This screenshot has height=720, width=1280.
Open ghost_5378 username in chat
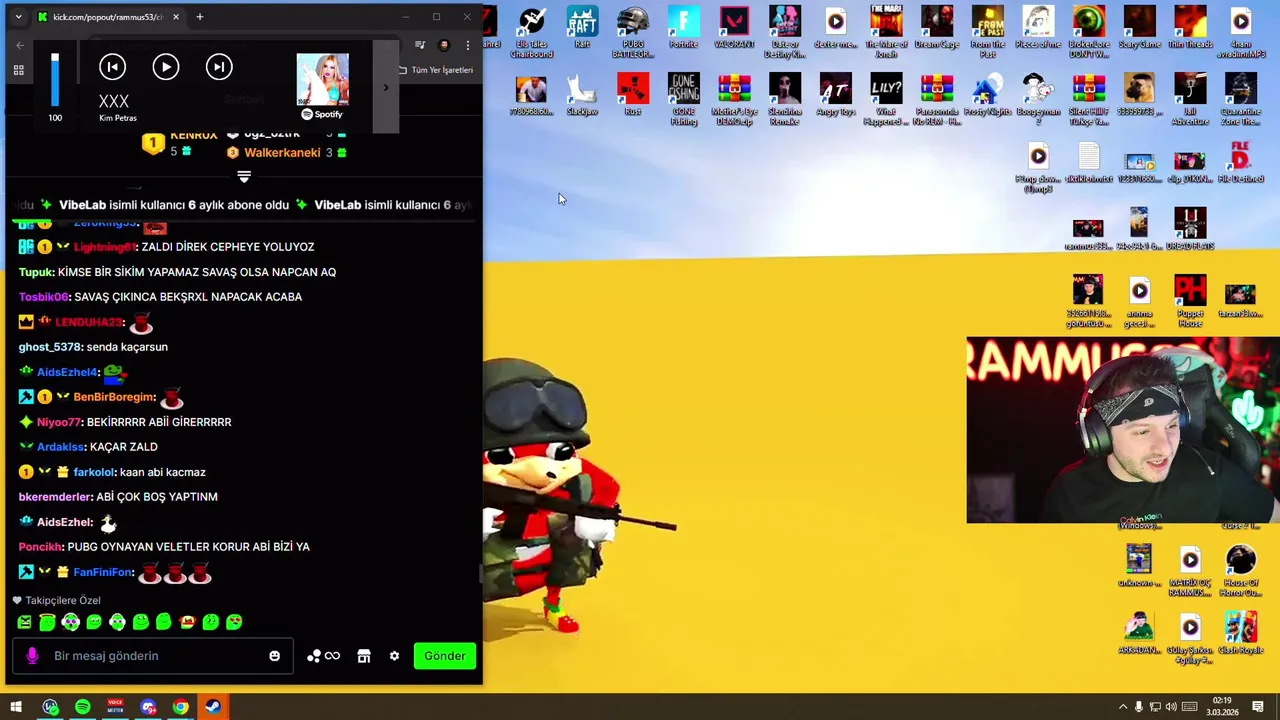pos(50,347)
